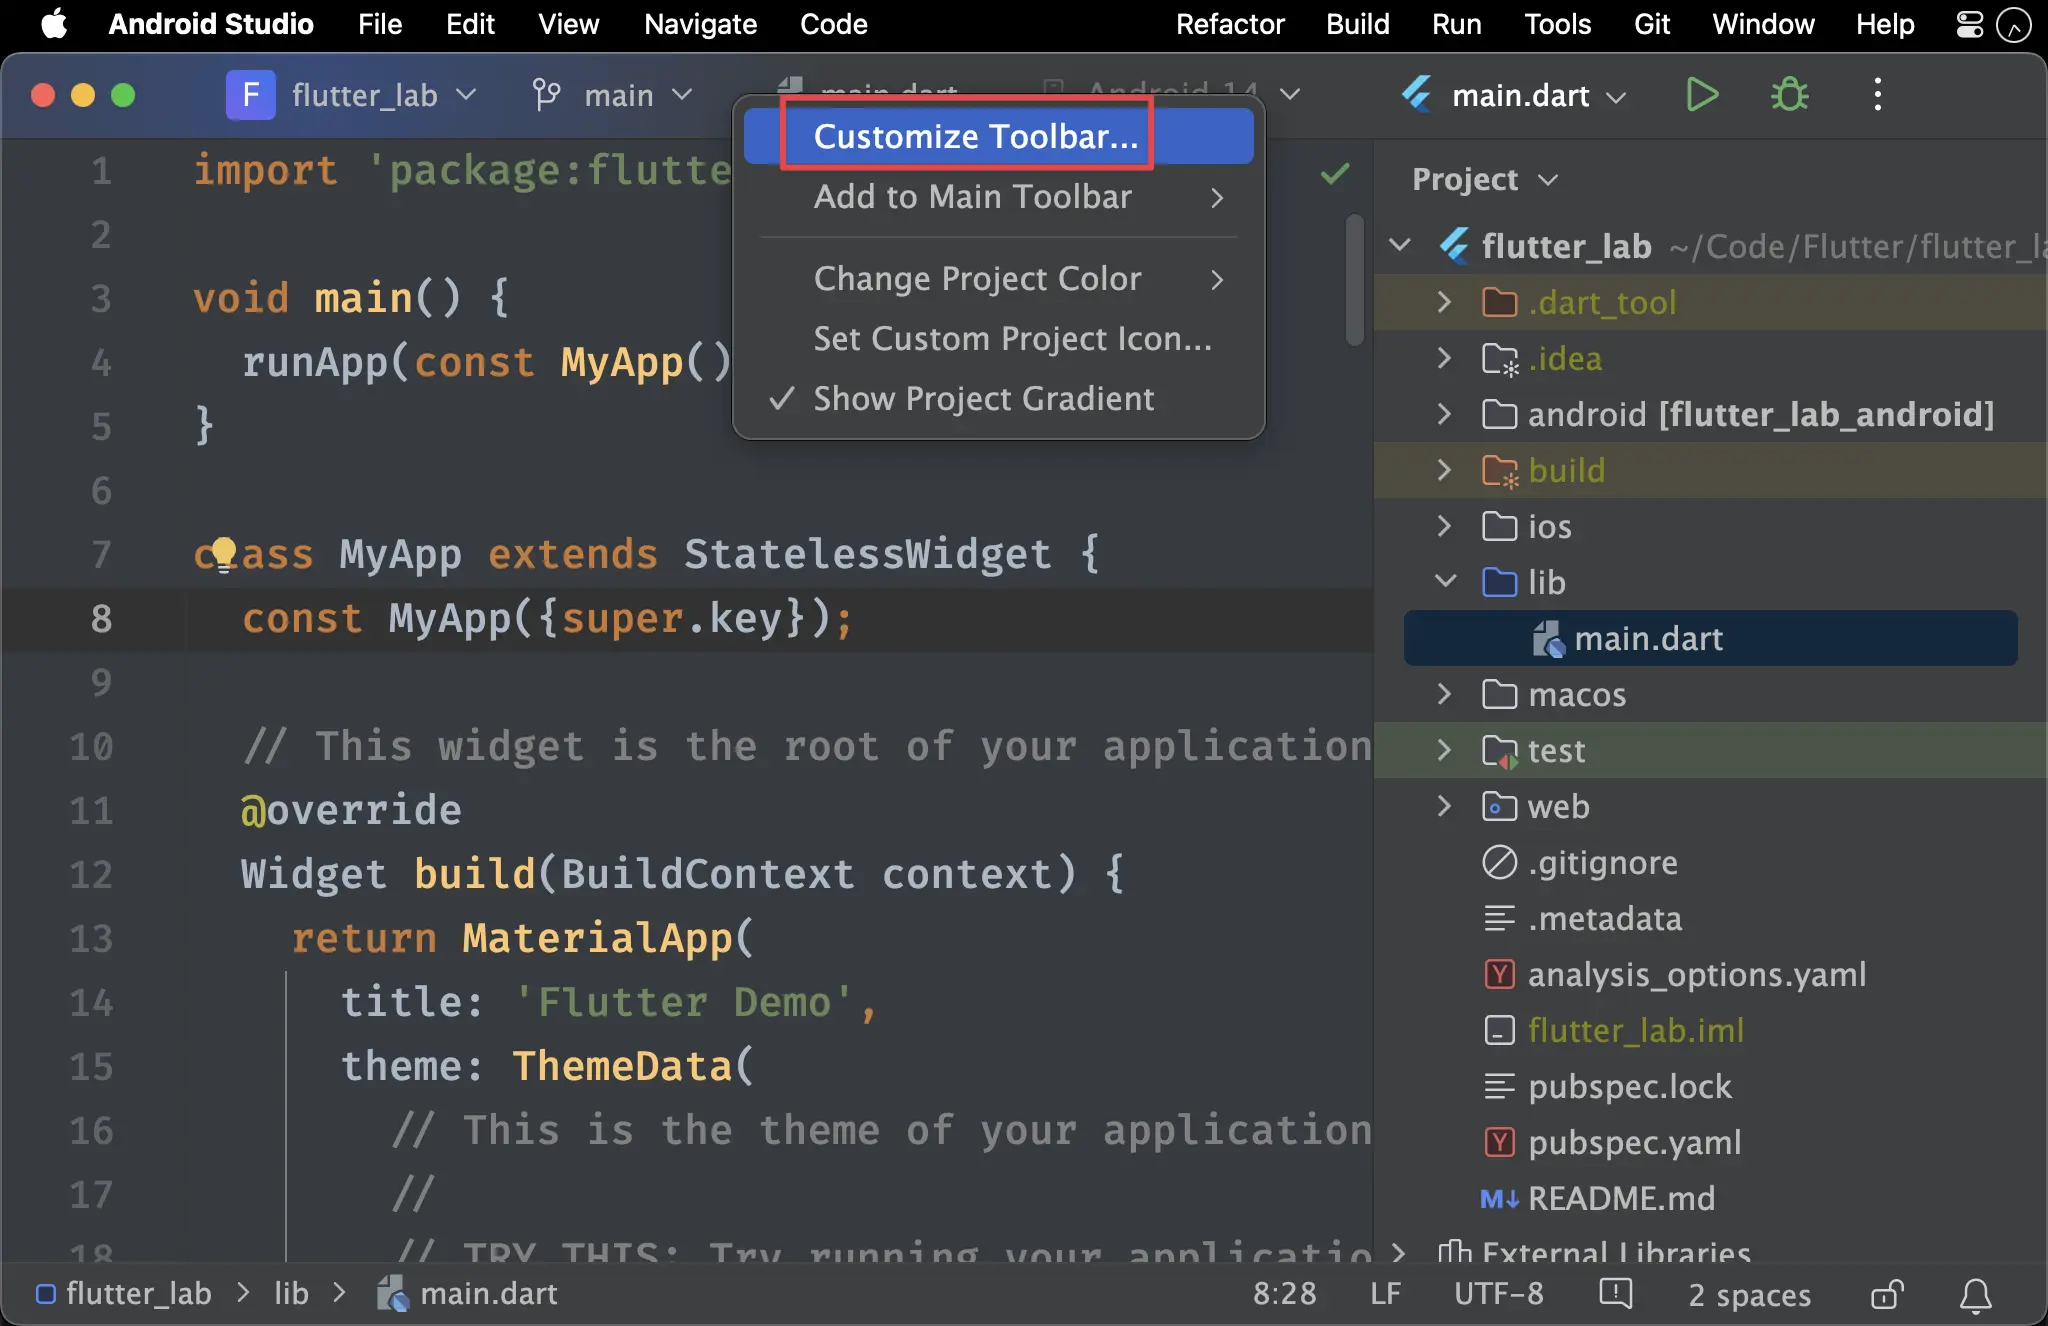2048x1326 pixels.
Task: Open macOS Control Center icon
Action: click(x=1969, y=24)
